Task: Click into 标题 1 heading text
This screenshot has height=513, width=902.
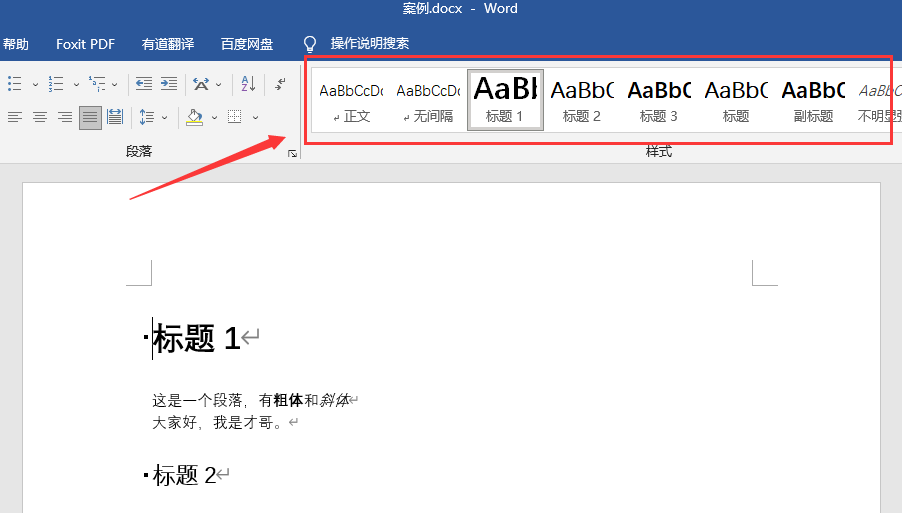Action: tap(197, 338)
